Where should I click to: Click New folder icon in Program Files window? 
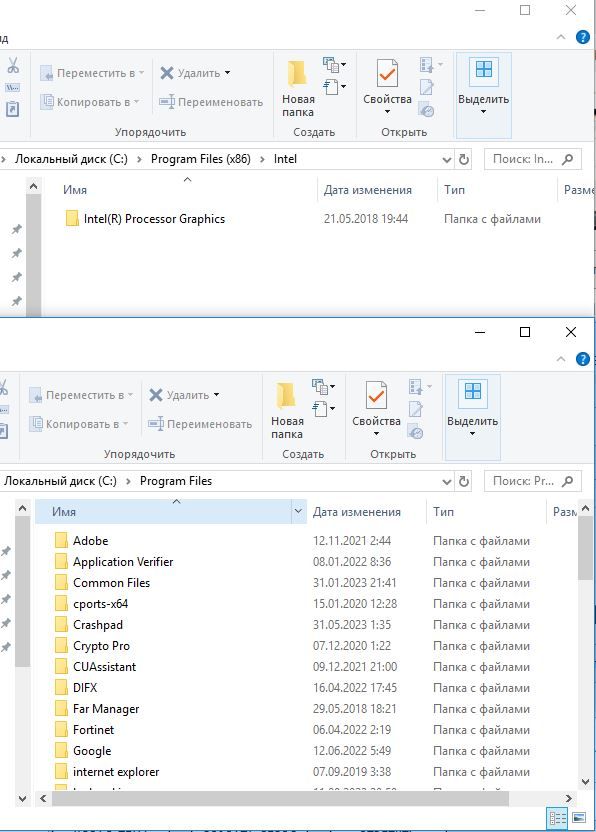[x=287, y=395]
